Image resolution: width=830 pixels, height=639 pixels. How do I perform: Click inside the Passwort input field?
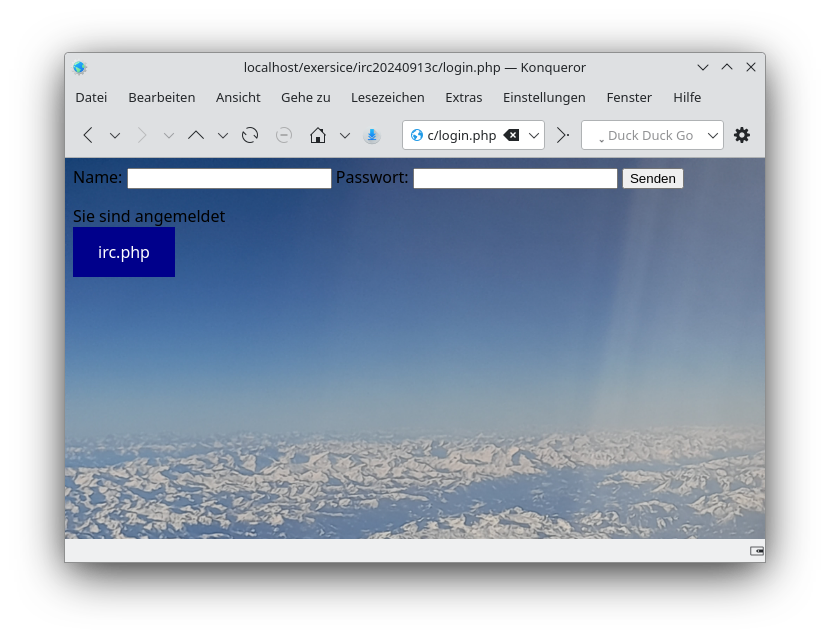click(x=514, y=177)
